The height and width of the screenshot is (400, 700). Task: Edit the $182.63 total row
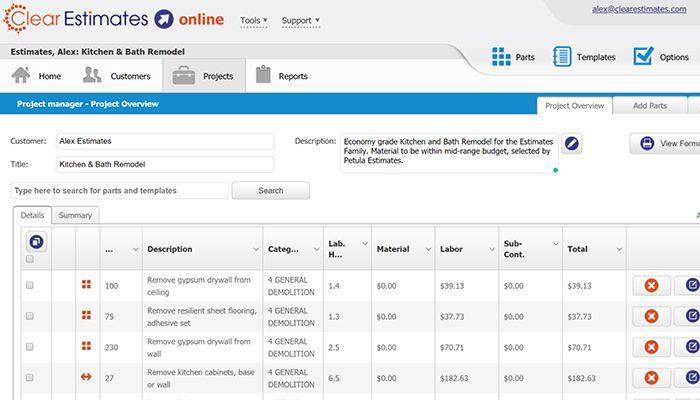pos(690,377)
